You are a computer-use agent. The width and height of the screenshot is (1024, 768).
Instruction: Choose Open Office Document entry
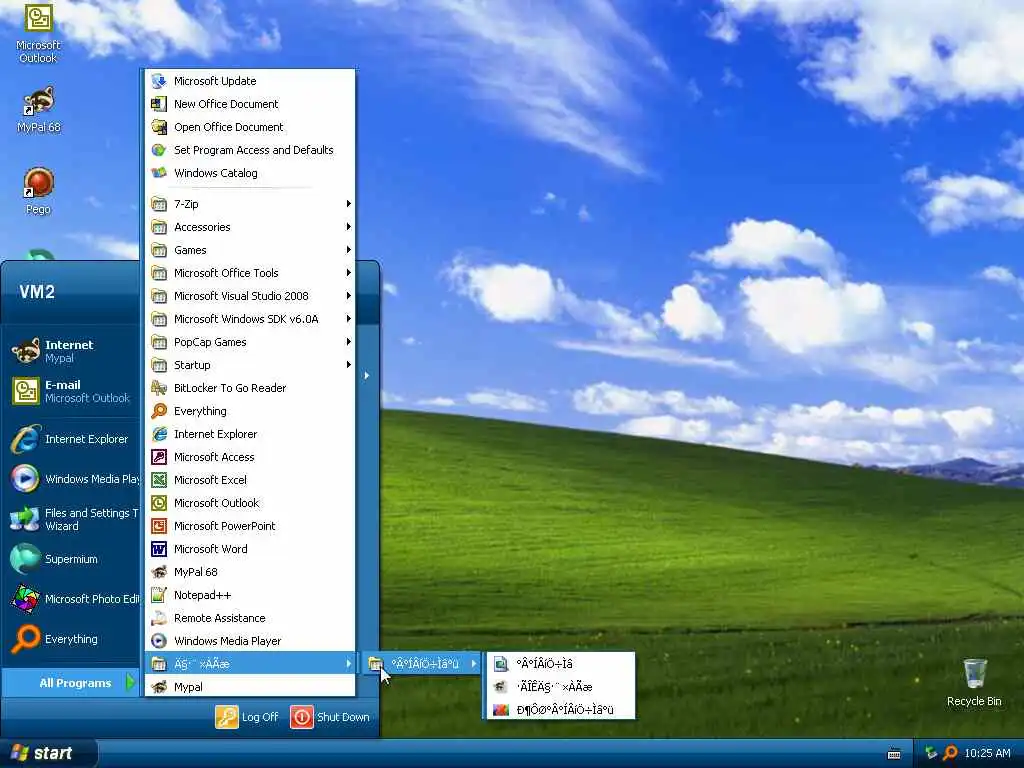tap(250, 127)
